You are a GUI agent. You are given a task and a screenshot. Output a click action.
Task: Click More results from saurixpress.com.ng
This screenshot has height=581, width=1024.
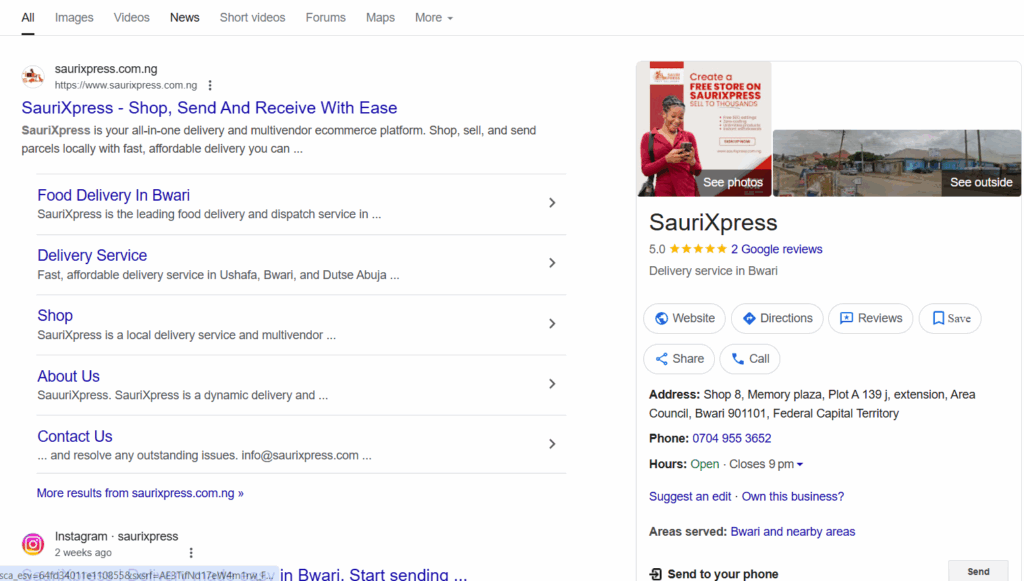click(x=140, y=493)
